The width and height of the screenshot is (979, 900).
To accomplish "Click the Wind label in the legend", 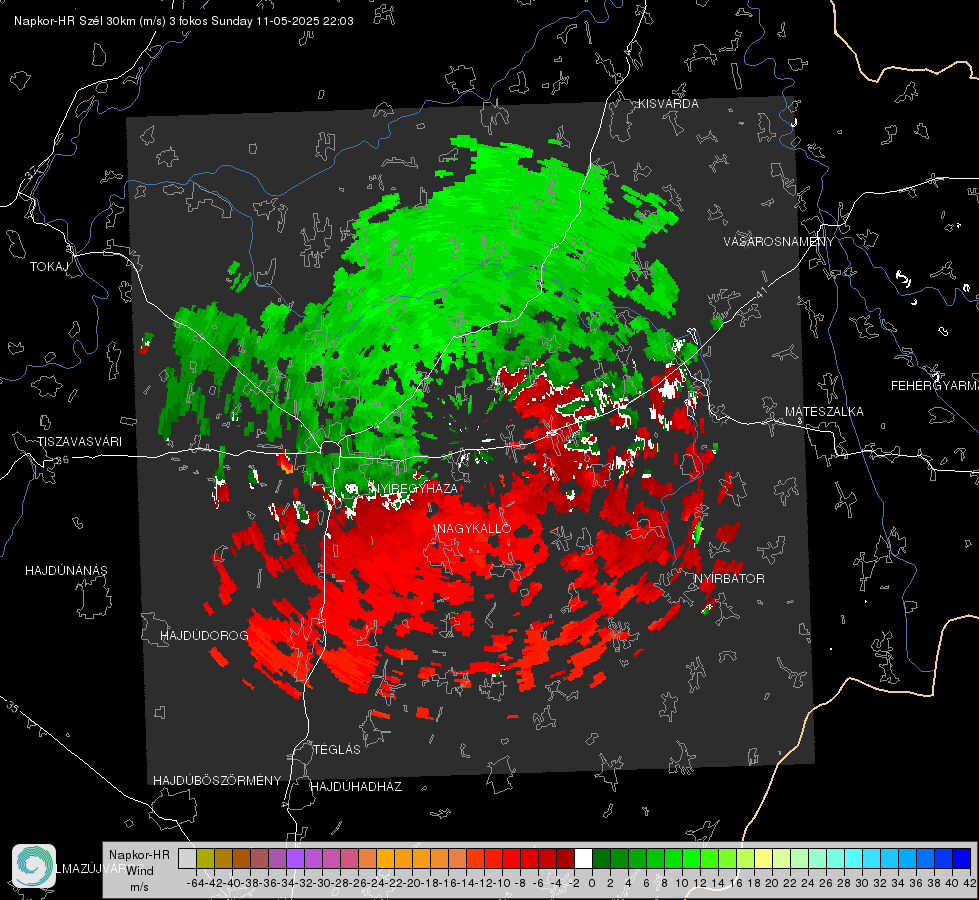I will click(x=140, y=870).
